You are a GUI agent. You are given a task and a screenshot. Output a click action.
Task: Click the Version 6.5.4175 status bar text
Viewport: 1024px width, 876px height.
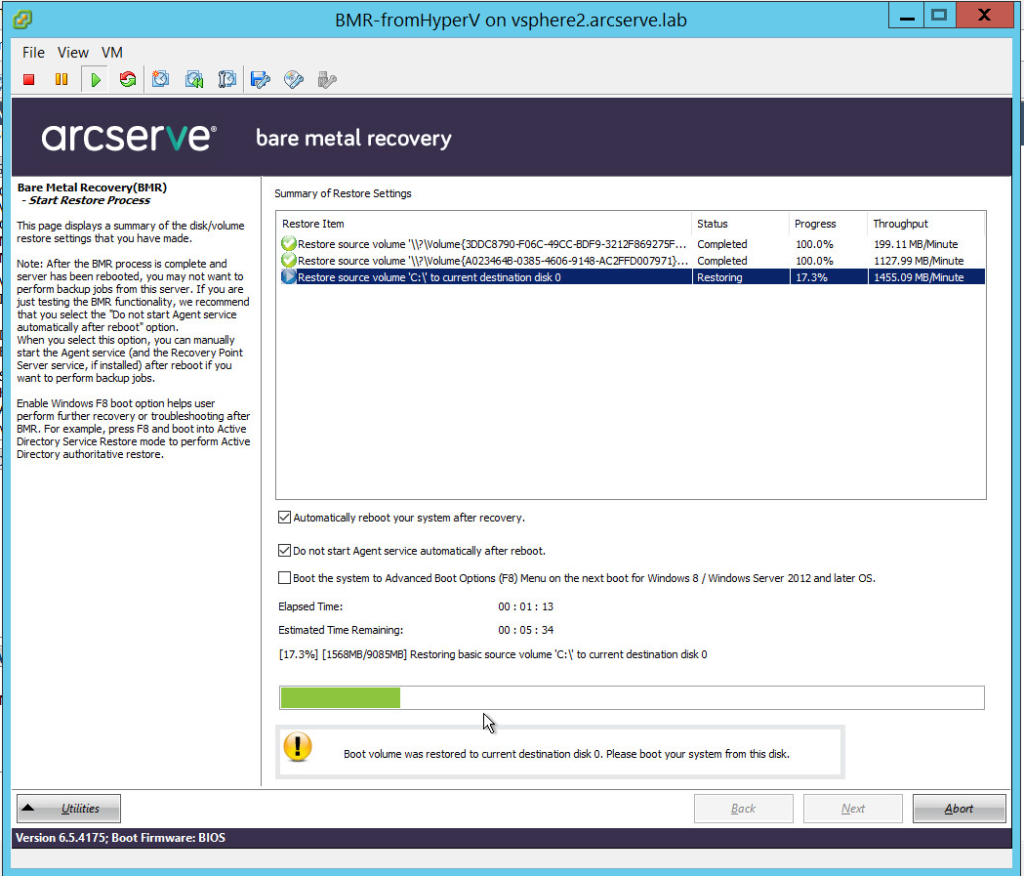click(120, 837)
